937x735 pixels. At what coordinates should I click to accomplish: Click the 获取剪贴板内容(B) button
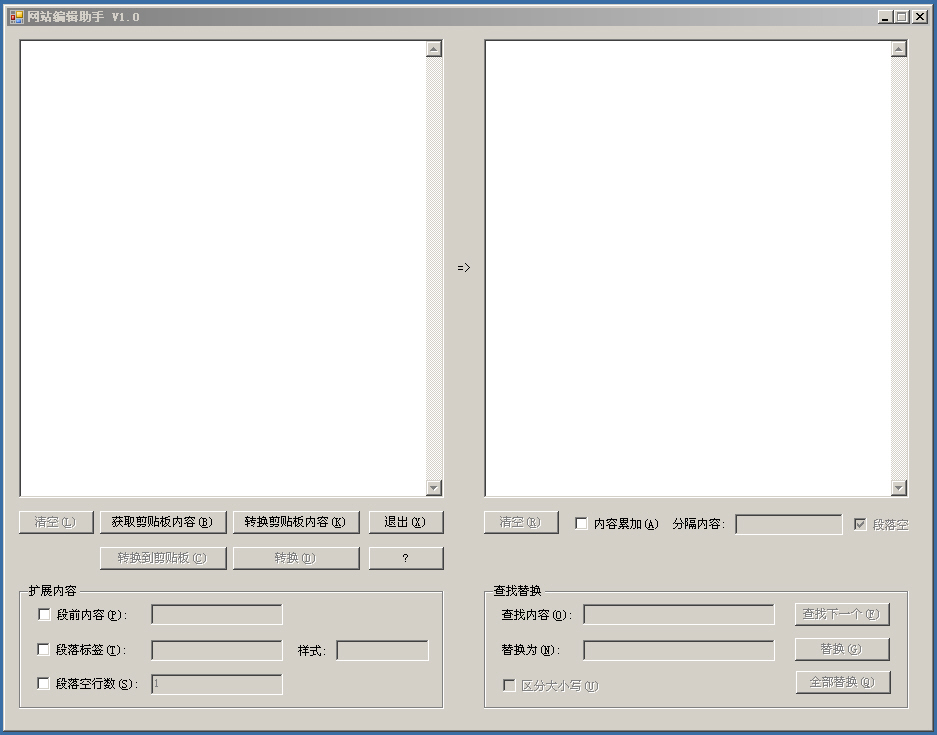coord(163,522)
